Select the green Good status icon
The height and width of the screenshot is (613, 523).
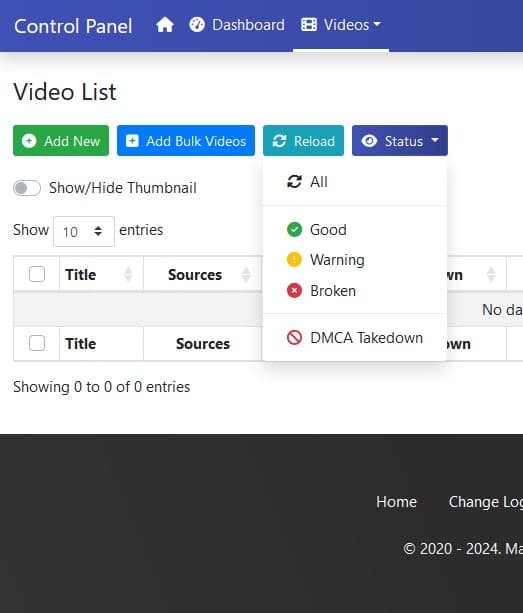(294, 229)
